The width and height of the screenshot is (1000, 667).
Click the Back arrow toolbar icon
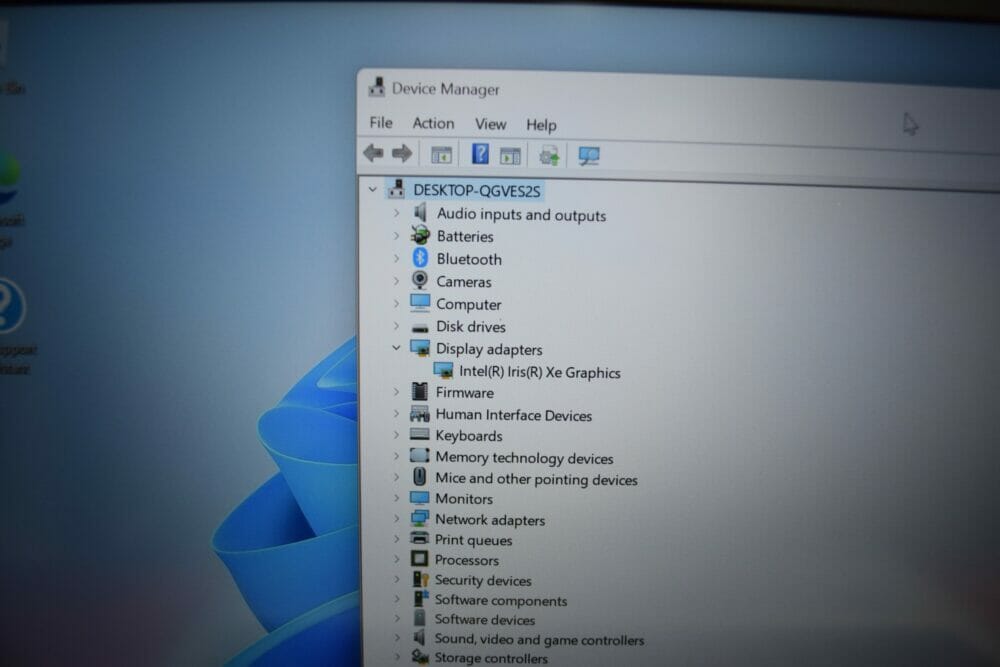tap(374, 153)
